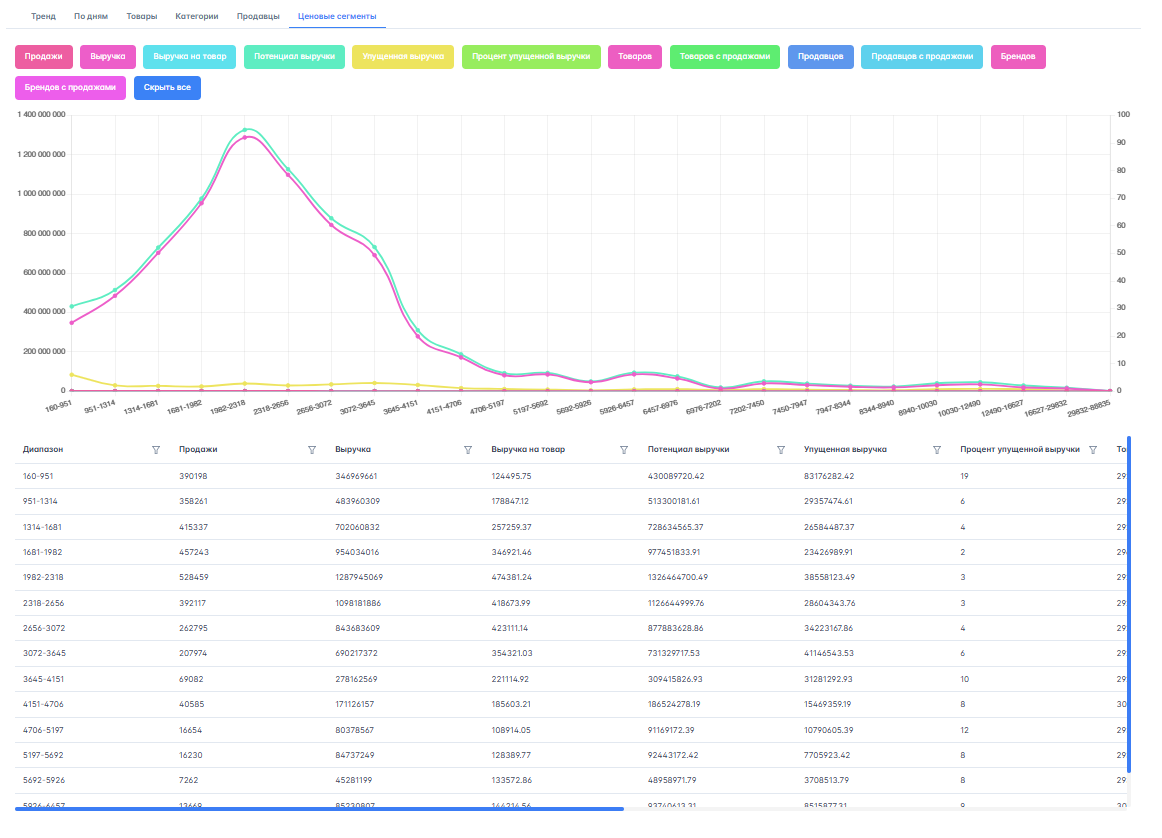Open the Категории tab
The width and height of the screenshot is (1162, 838).
[196, 17]
